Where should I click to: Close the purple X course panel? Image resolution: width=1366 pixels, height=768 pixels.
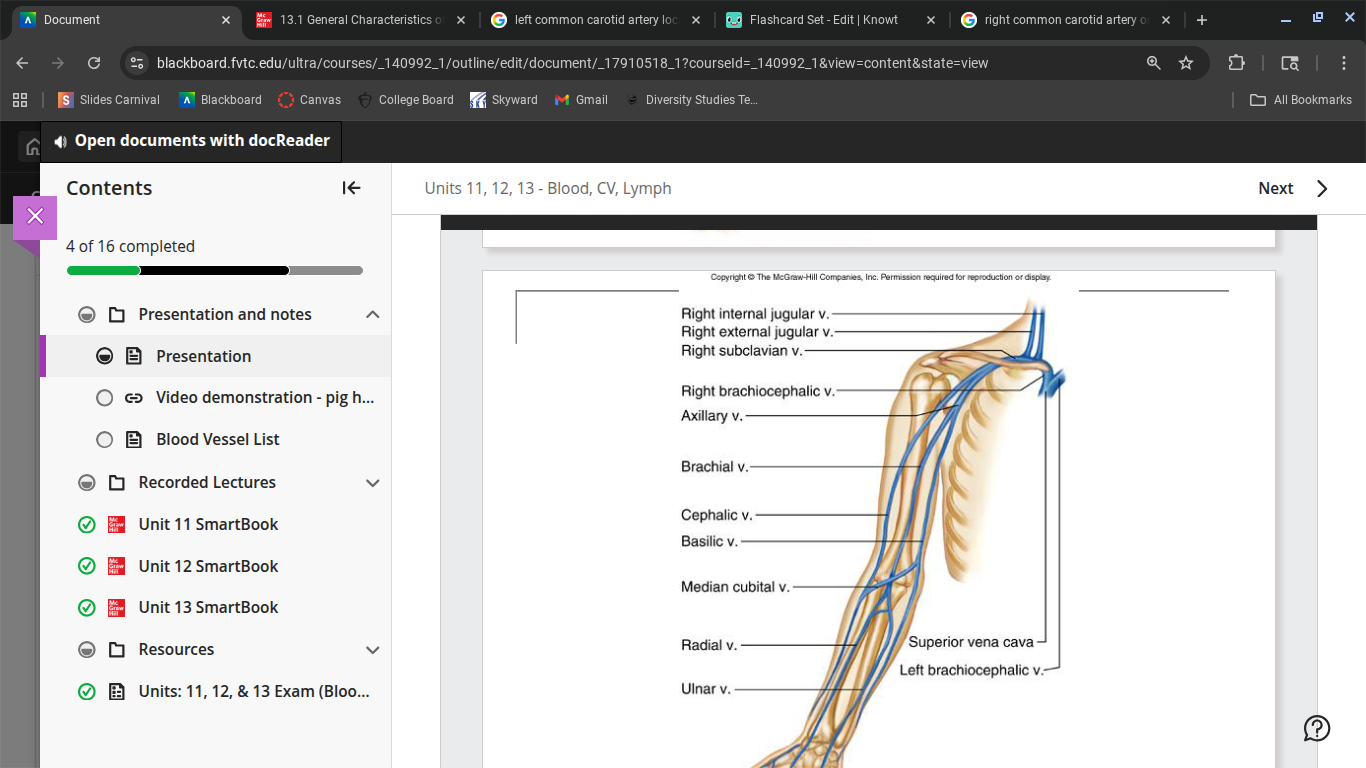point(35,217)
